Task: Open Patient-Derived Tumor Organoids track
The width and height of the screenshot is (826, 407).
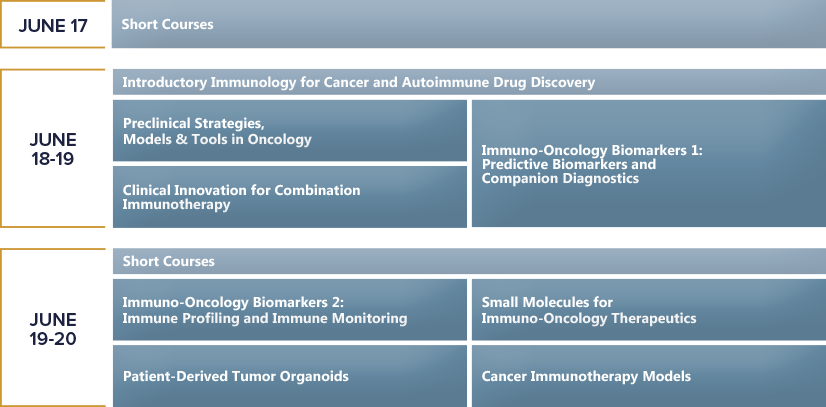Action: tap(289, 376)
